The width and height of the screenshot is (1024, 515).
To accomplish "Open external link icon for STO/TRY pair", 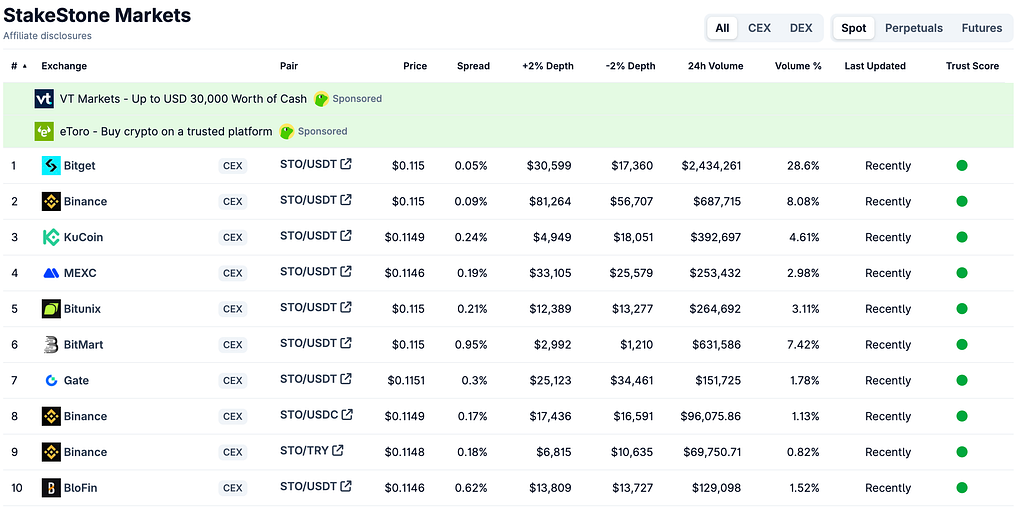I will click(x=338, y=450).
